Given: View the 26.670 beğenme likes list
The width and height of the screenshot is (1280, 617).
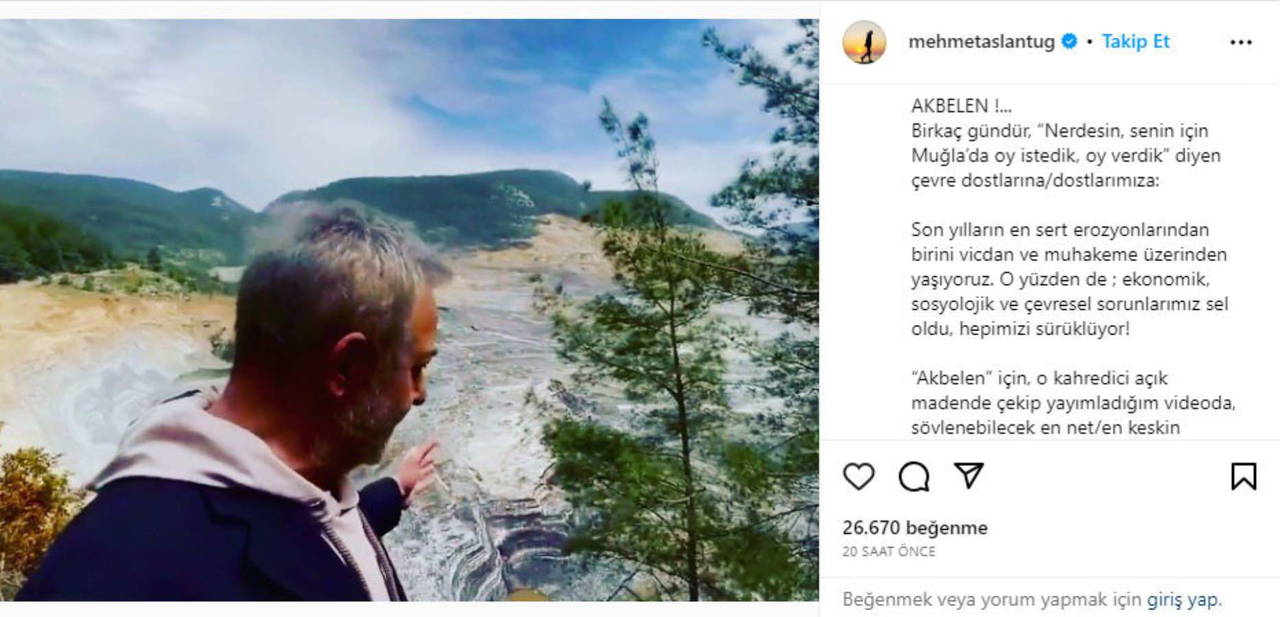Looking at the screenshot, I should click(914, 528).
